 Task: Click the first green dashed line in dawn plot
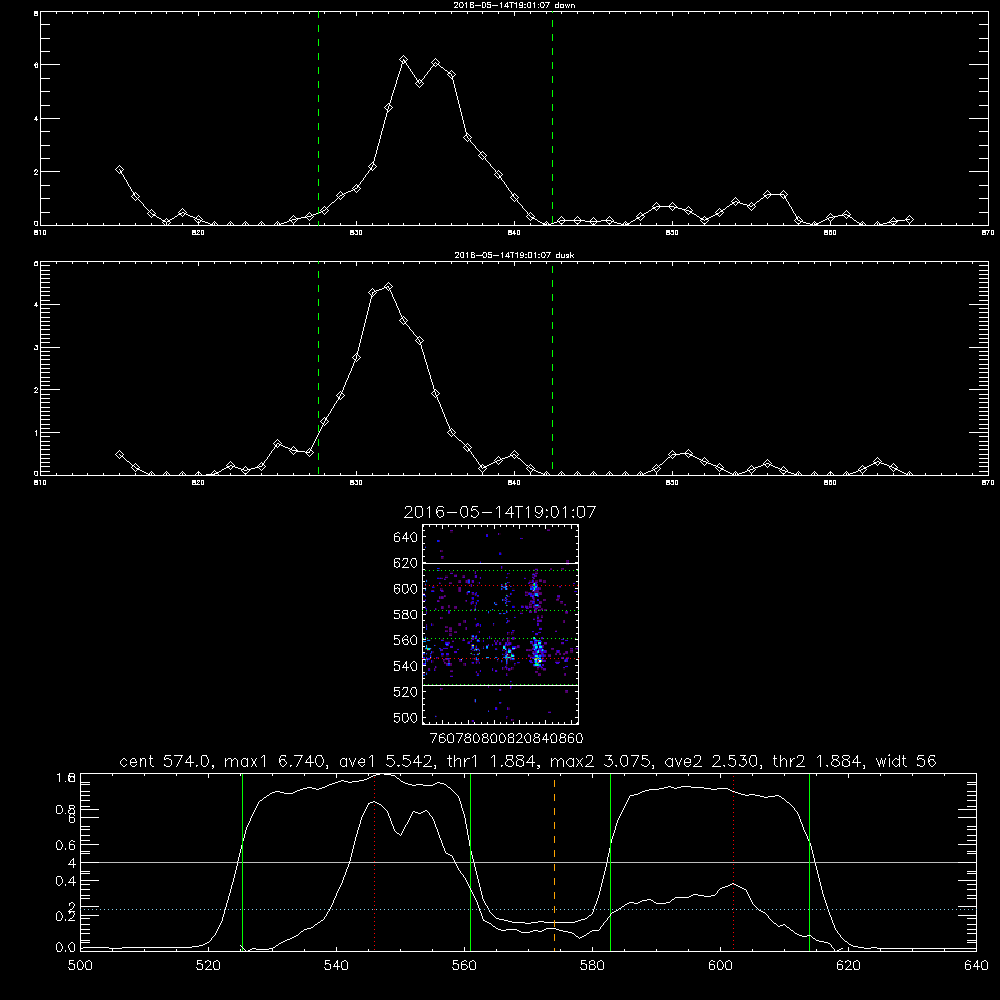pyautogui.click(x=318, y=118)
